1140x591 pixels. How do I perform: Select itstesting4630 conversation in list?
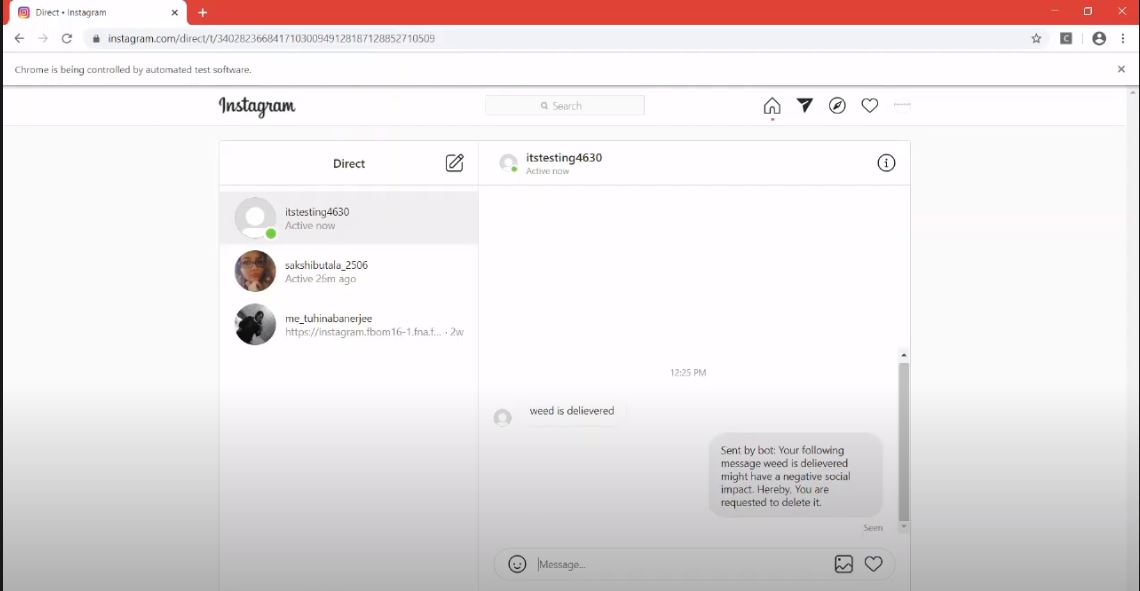349,218
